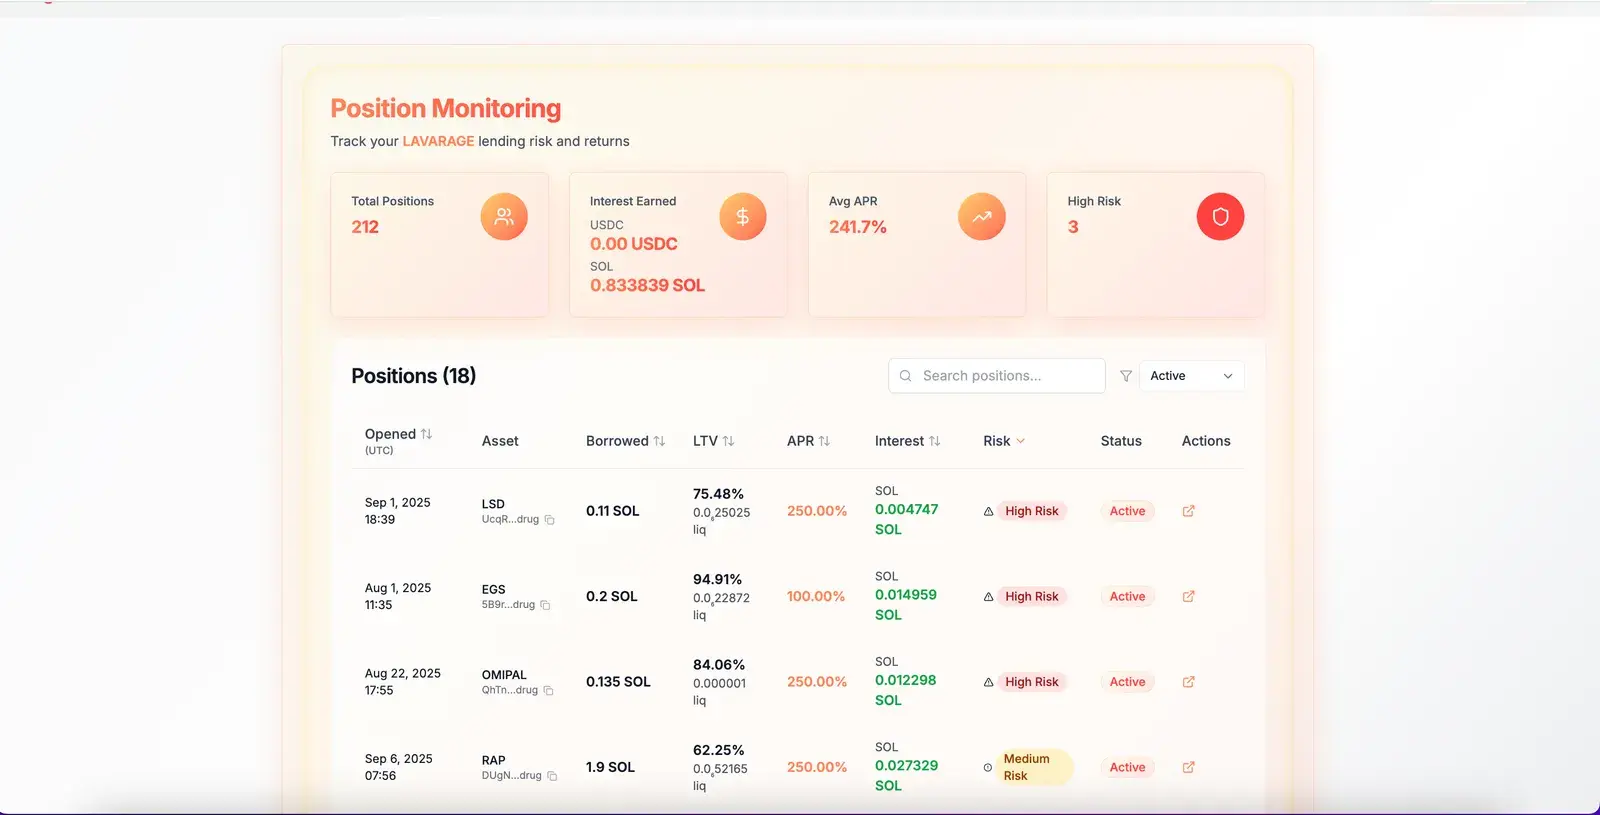Sort by Interest column arrows
1600x815 pixels.
934,441
